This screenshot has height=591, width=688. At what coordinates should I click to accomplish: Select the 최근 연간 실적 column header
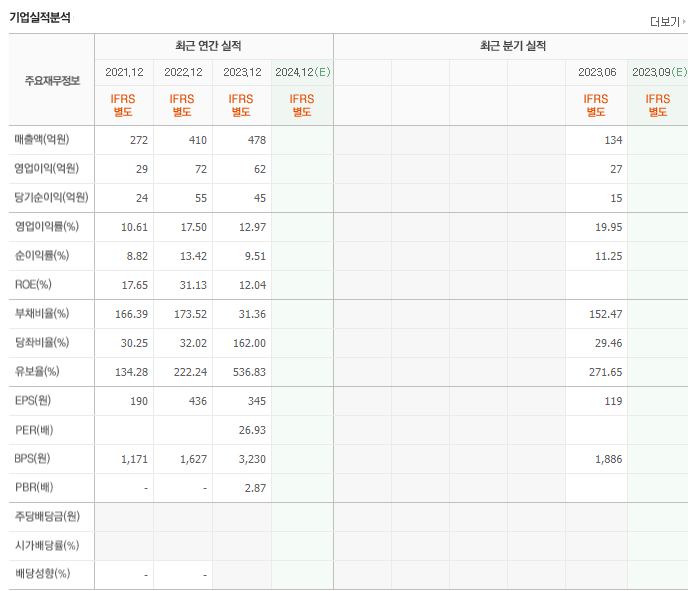[208, 46]
